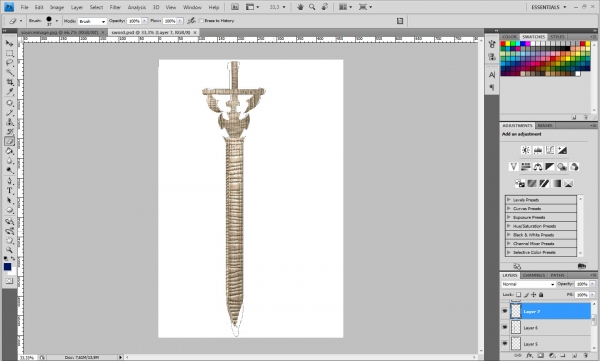Toggle lock transparent pixels
This screenshot has width=600, height=361.
(518, 295)
